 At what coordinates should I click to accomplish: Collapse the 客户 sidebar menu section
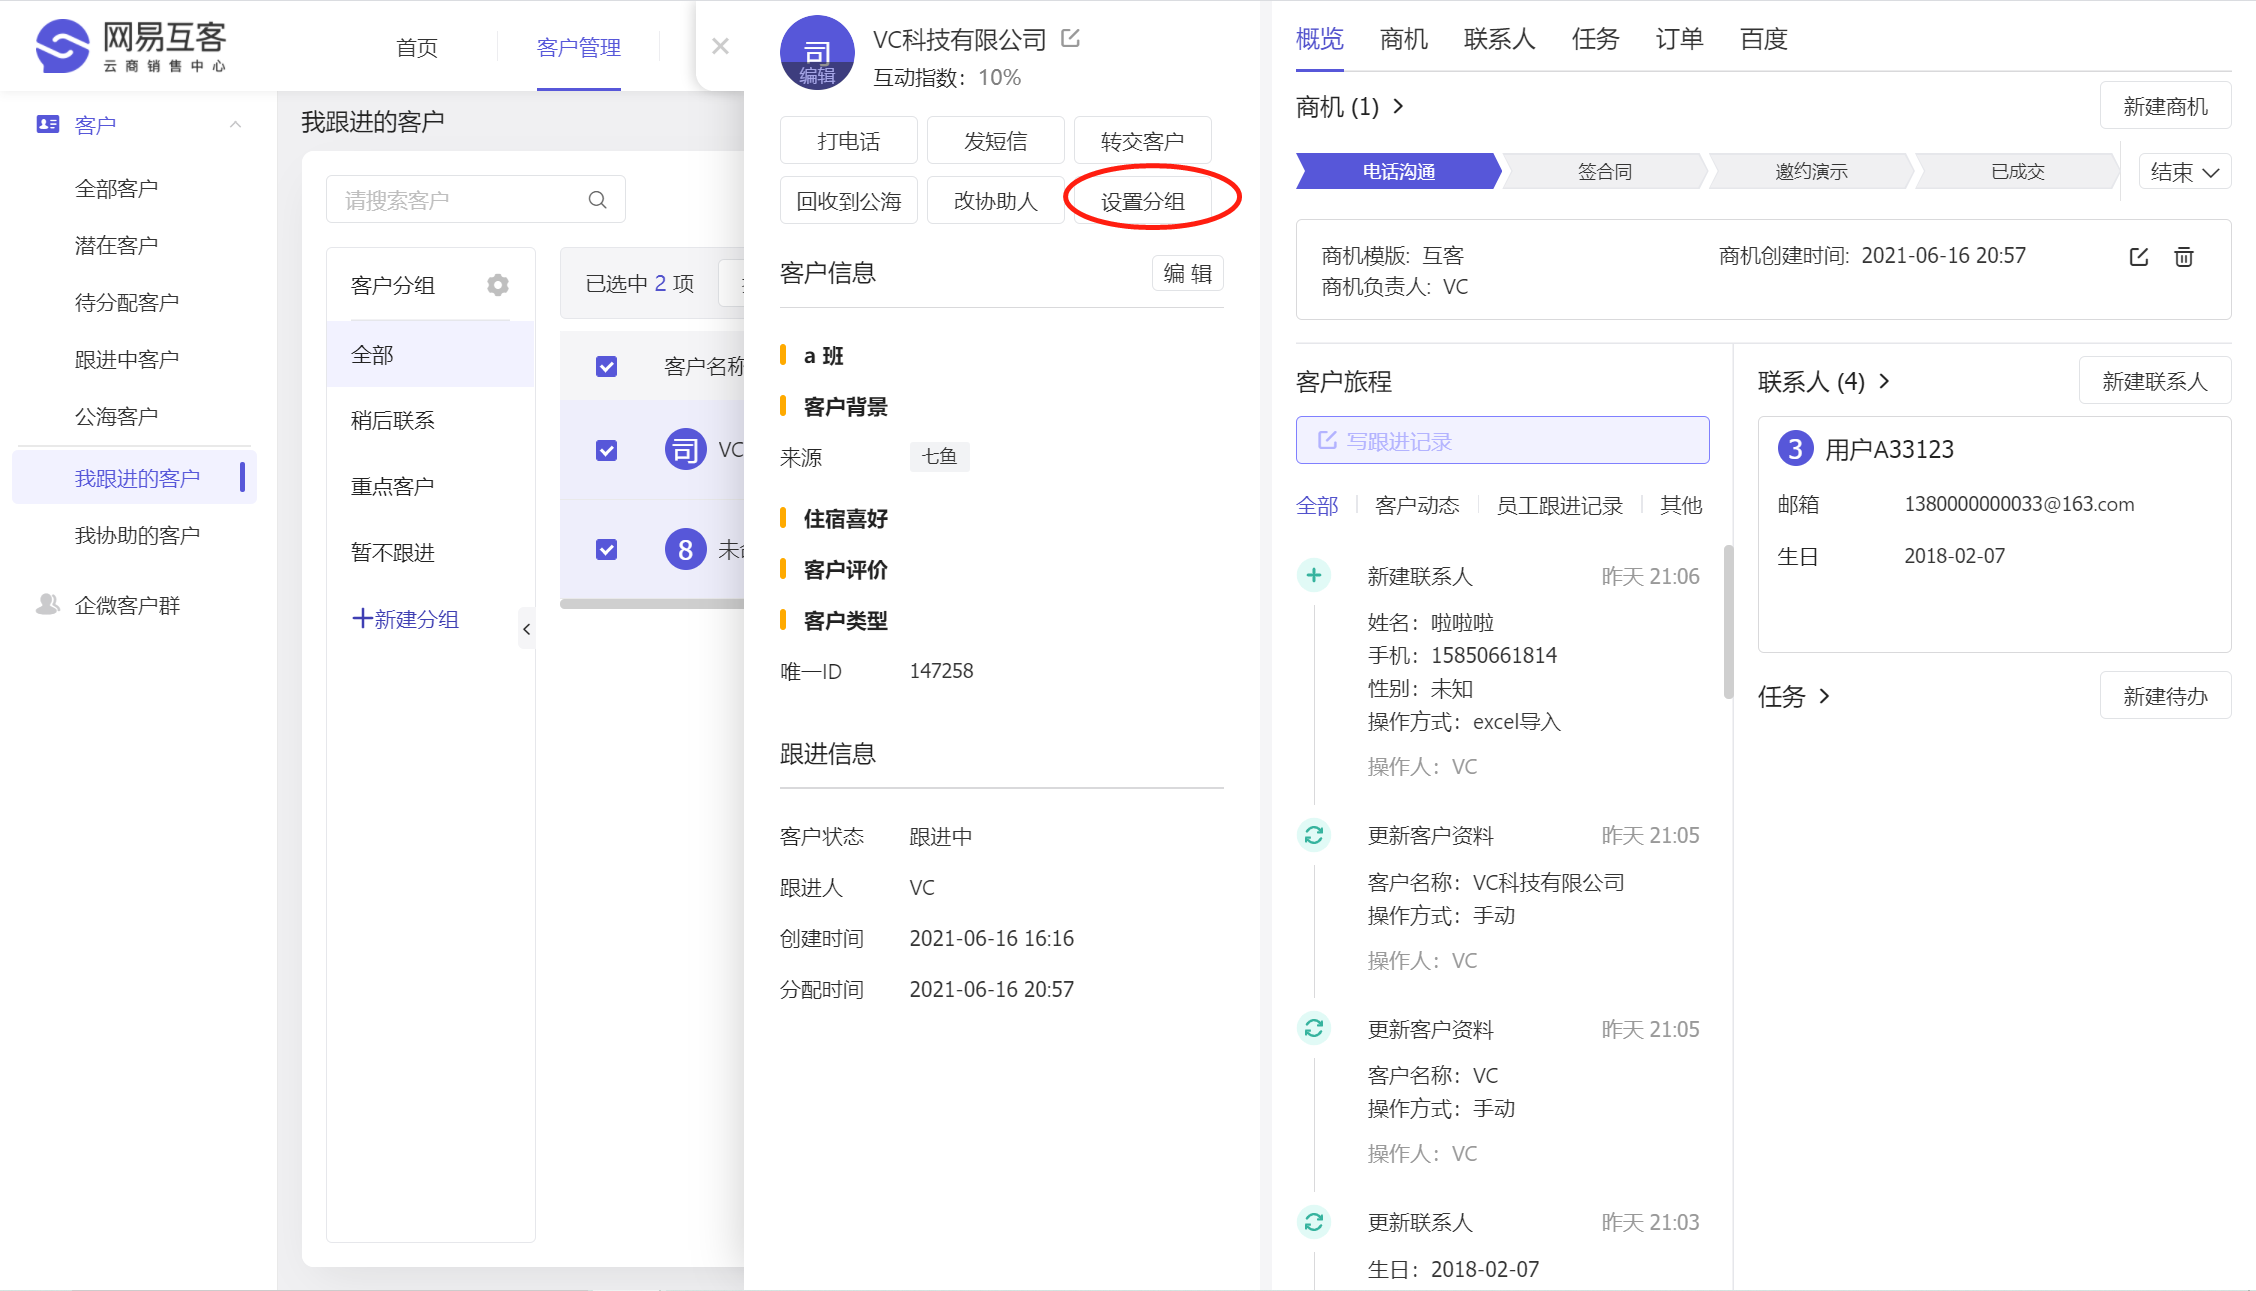pos(236,125)
